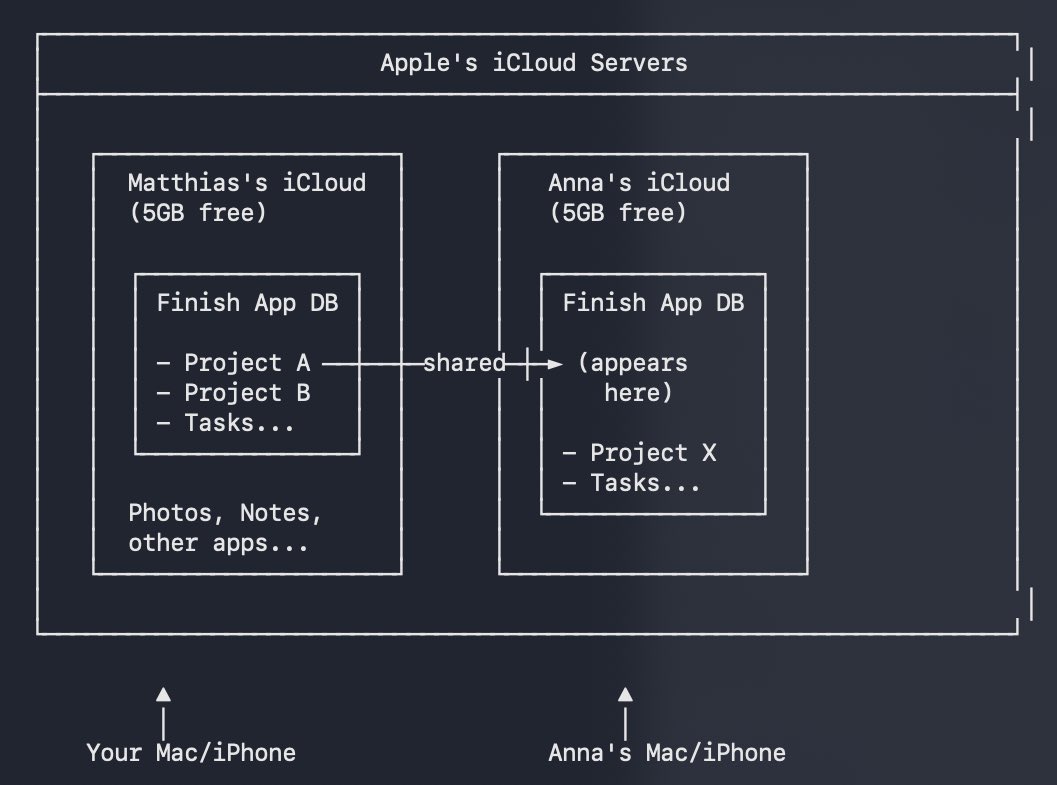Select the "Anna's iCloud" heading
The height and width of the screenshot is (785, 1057).
tap(639, 183)
